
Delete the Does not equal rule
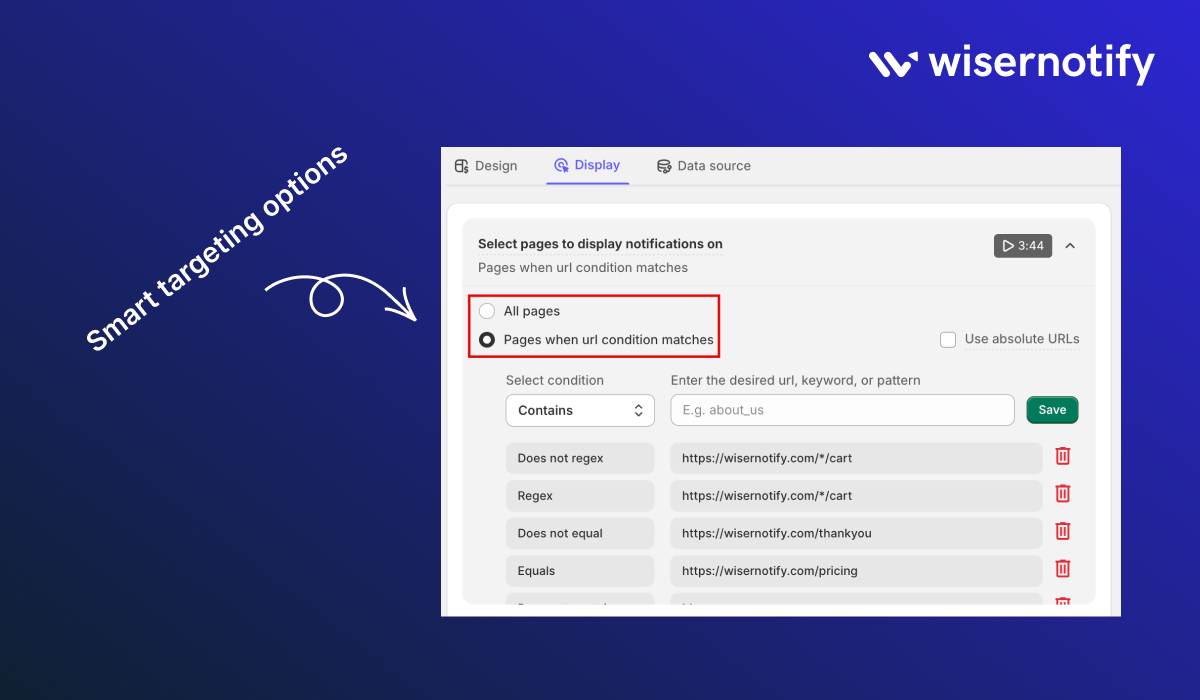pos(1063,531)
